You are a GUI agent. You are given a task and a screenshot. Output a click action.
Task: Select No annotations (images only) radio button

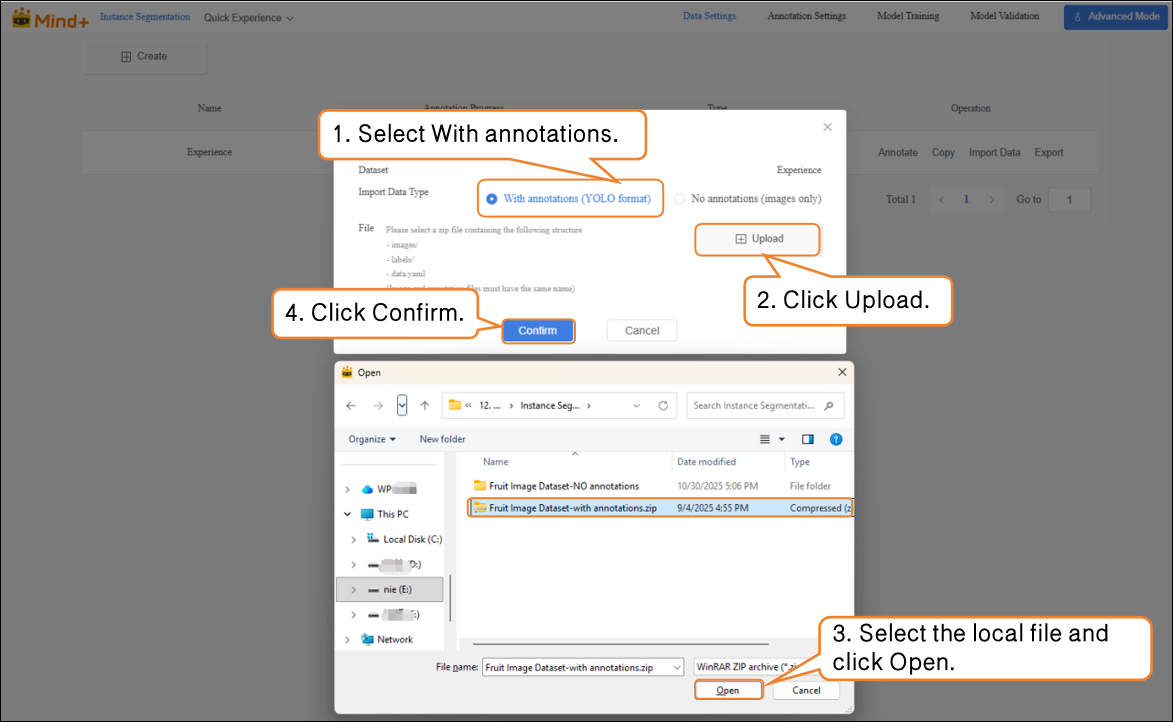coord(680,199)
